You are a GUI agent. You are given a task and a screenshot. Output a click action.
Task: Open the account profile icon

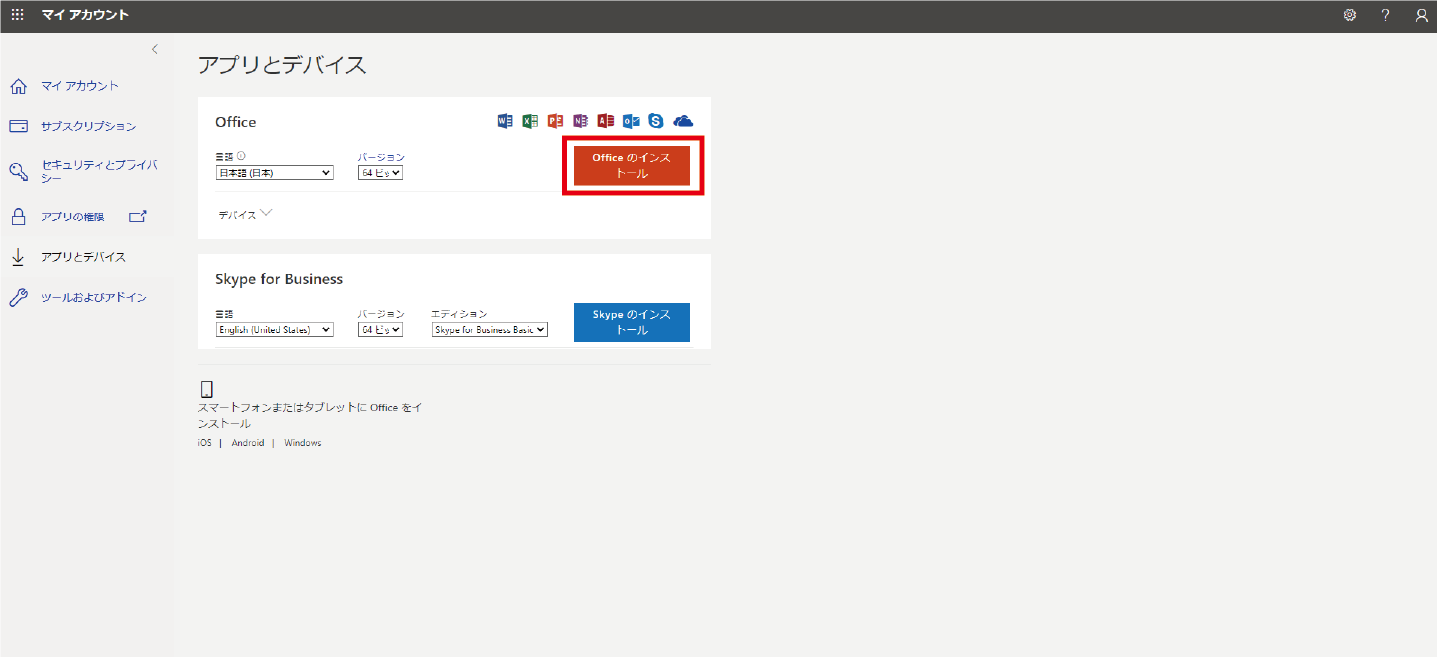(1421, 15)
